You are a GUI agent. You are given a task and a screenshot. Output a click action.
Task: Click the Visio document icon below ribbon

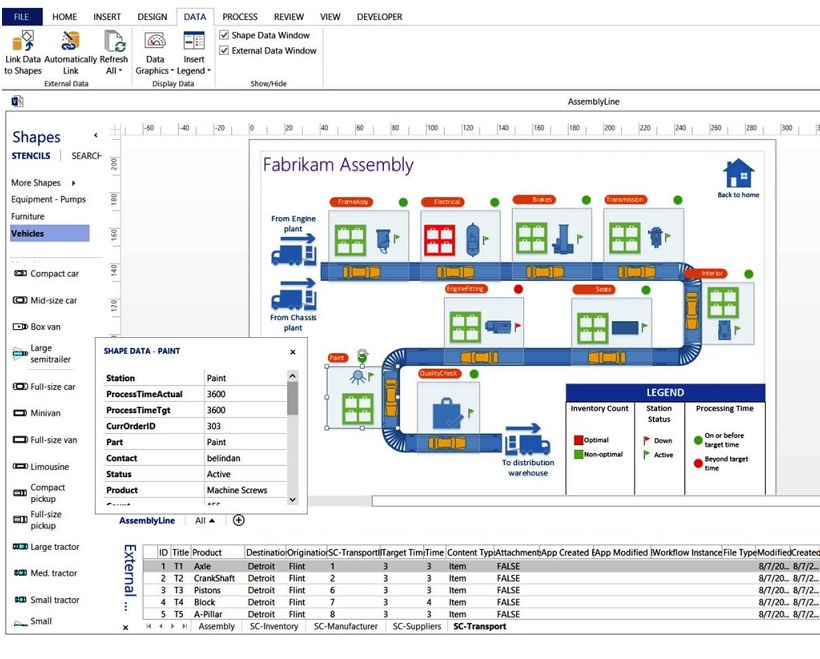pos(17,101)
